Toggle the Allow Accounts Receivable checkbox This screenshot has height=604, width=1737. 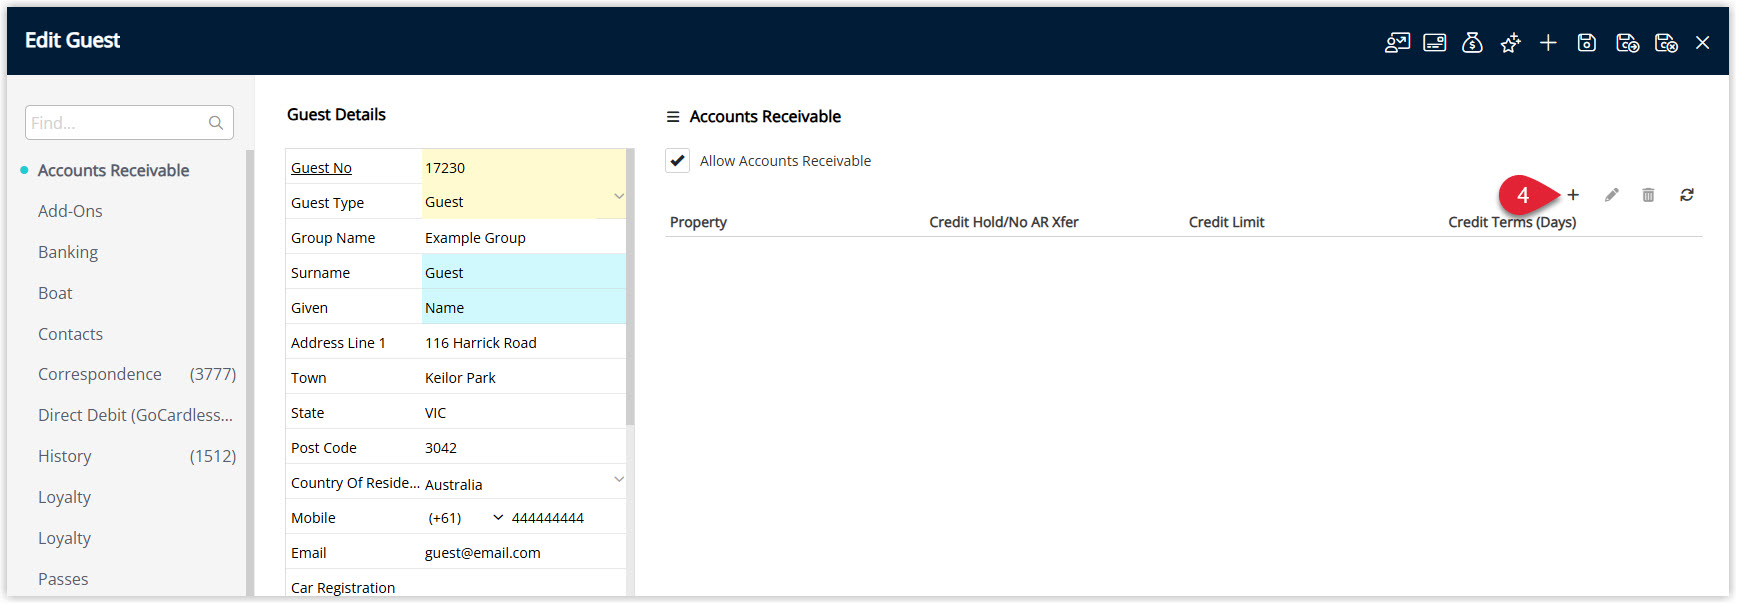click(677, 160)
